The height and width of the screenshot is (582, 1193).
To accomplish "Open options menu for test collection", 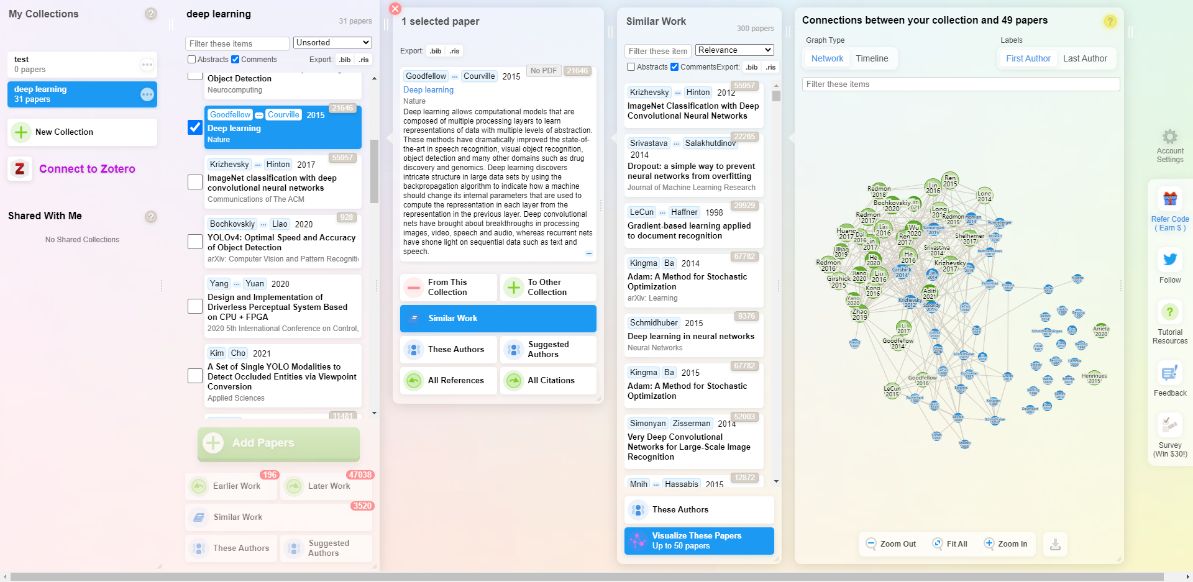I will (x=148, y=65).
